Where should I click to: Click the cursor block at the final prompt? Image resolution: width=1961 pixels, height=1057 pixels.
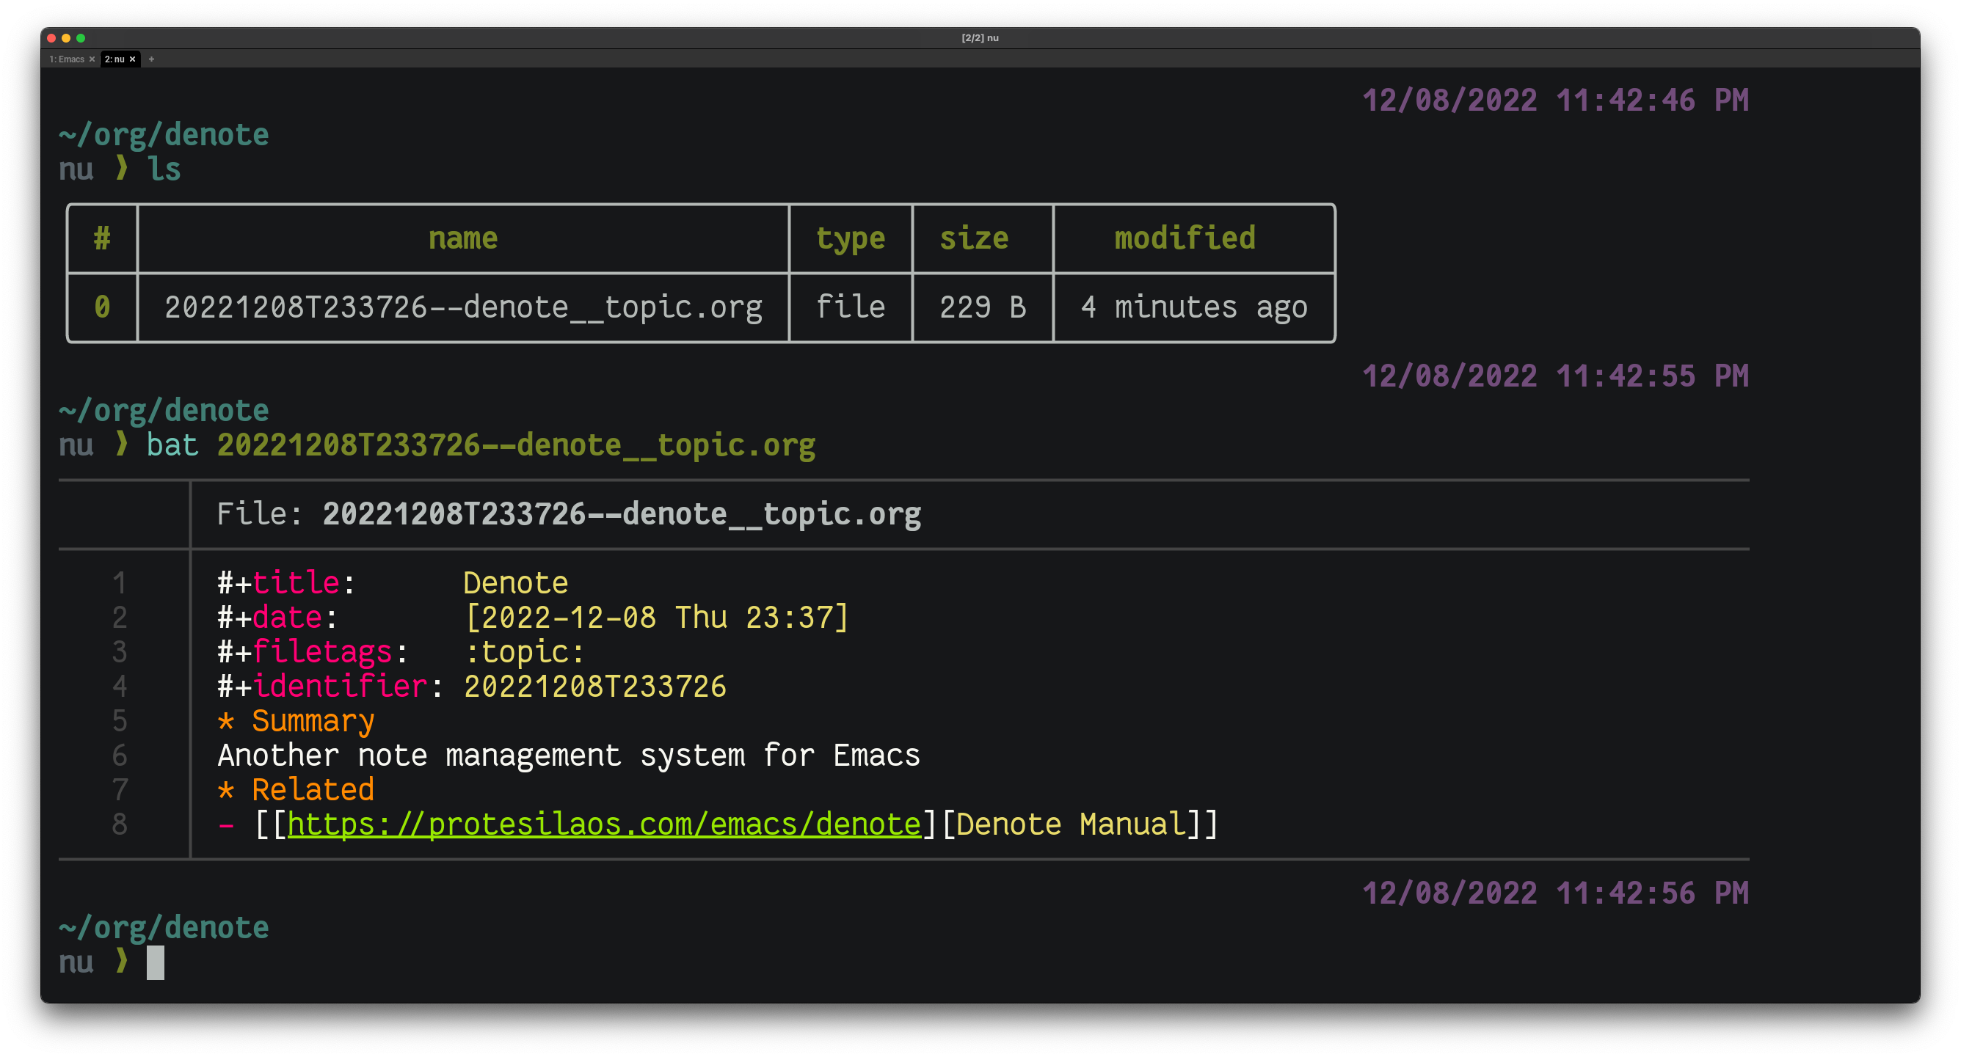pos(155,962)
